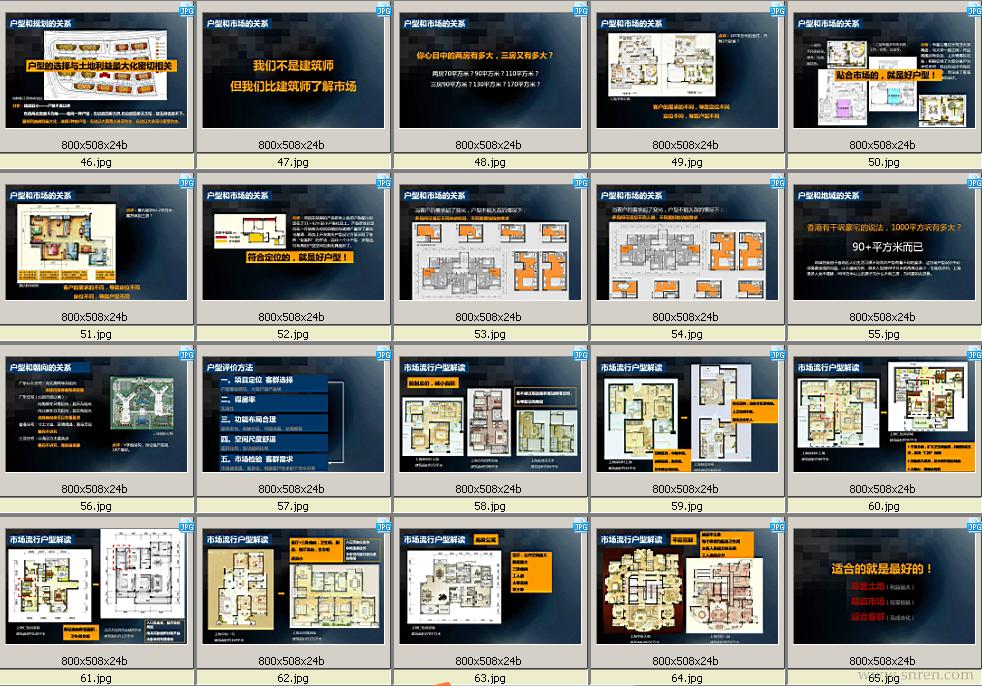Highlight the caption "55.jpg"
Viewport: 982px width, 686px height.
[884, 335]
